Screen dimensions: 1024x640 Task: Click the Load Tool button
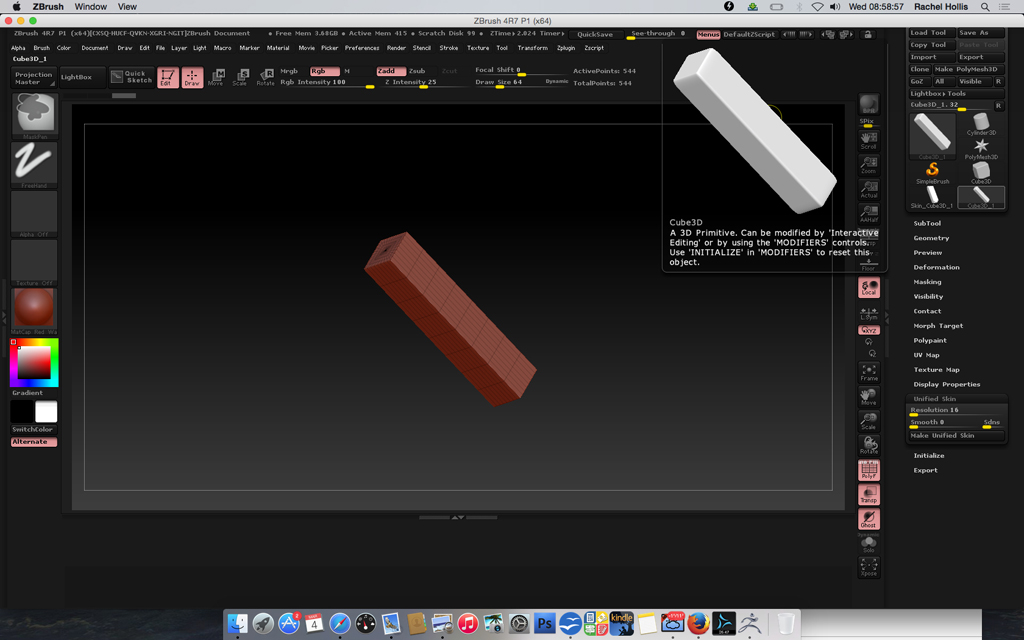933,33
